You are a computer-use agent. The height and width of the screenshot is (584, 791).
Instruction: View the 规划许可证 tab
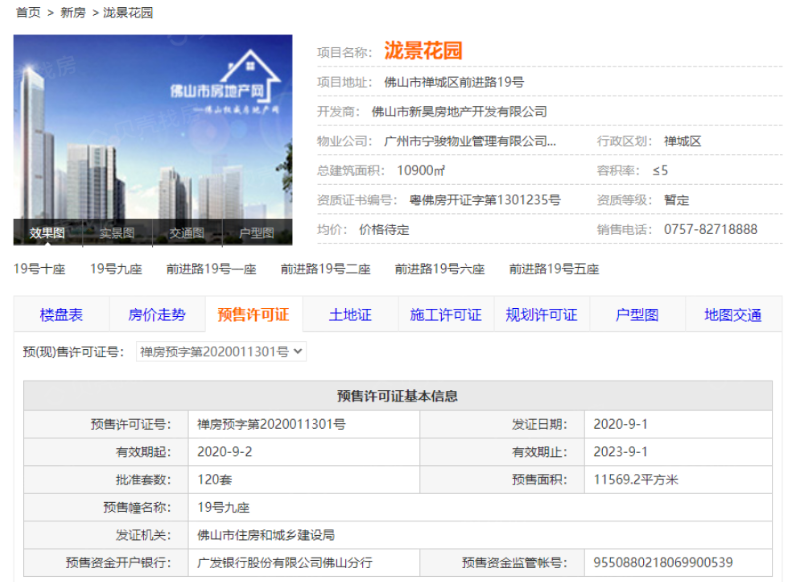click(x=541, y=315)
